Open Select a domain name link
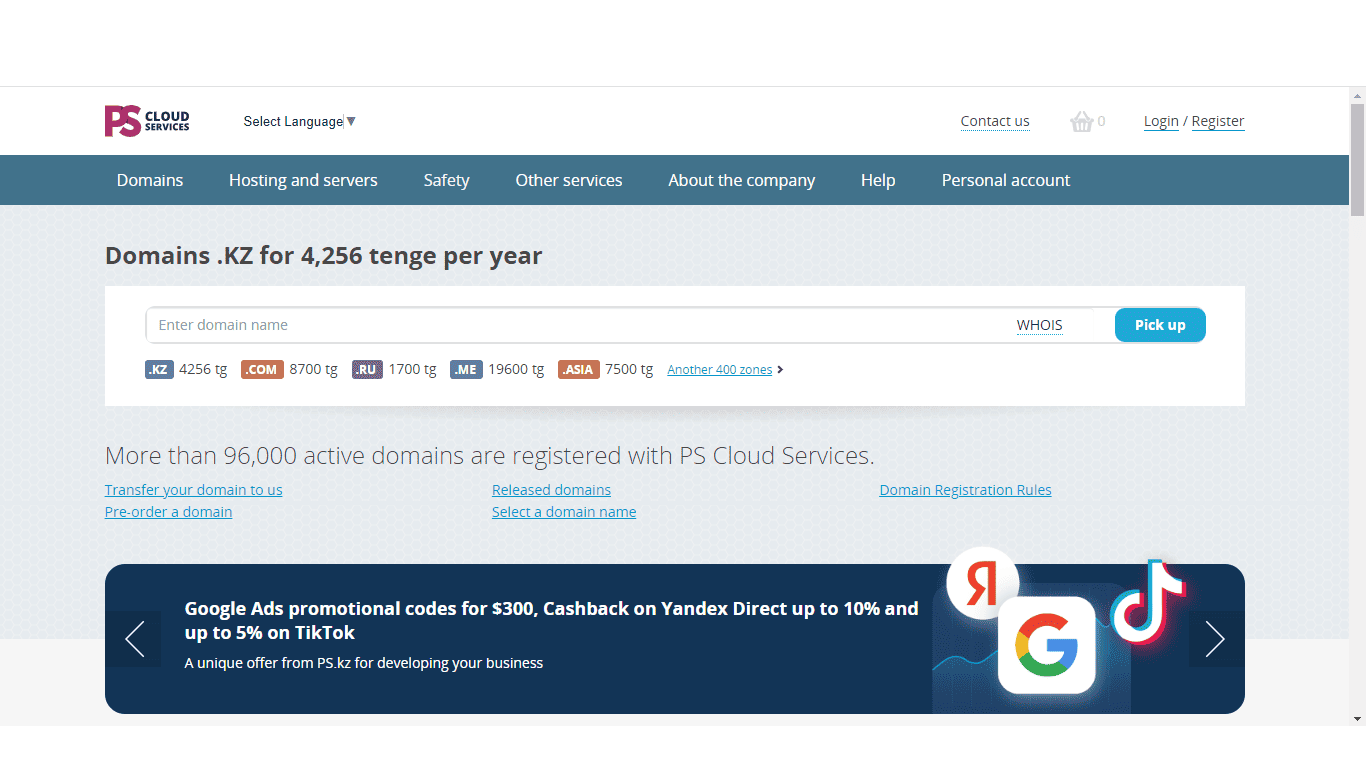The height and width of the screenshot is (768, 1366). tap(564, 512)
